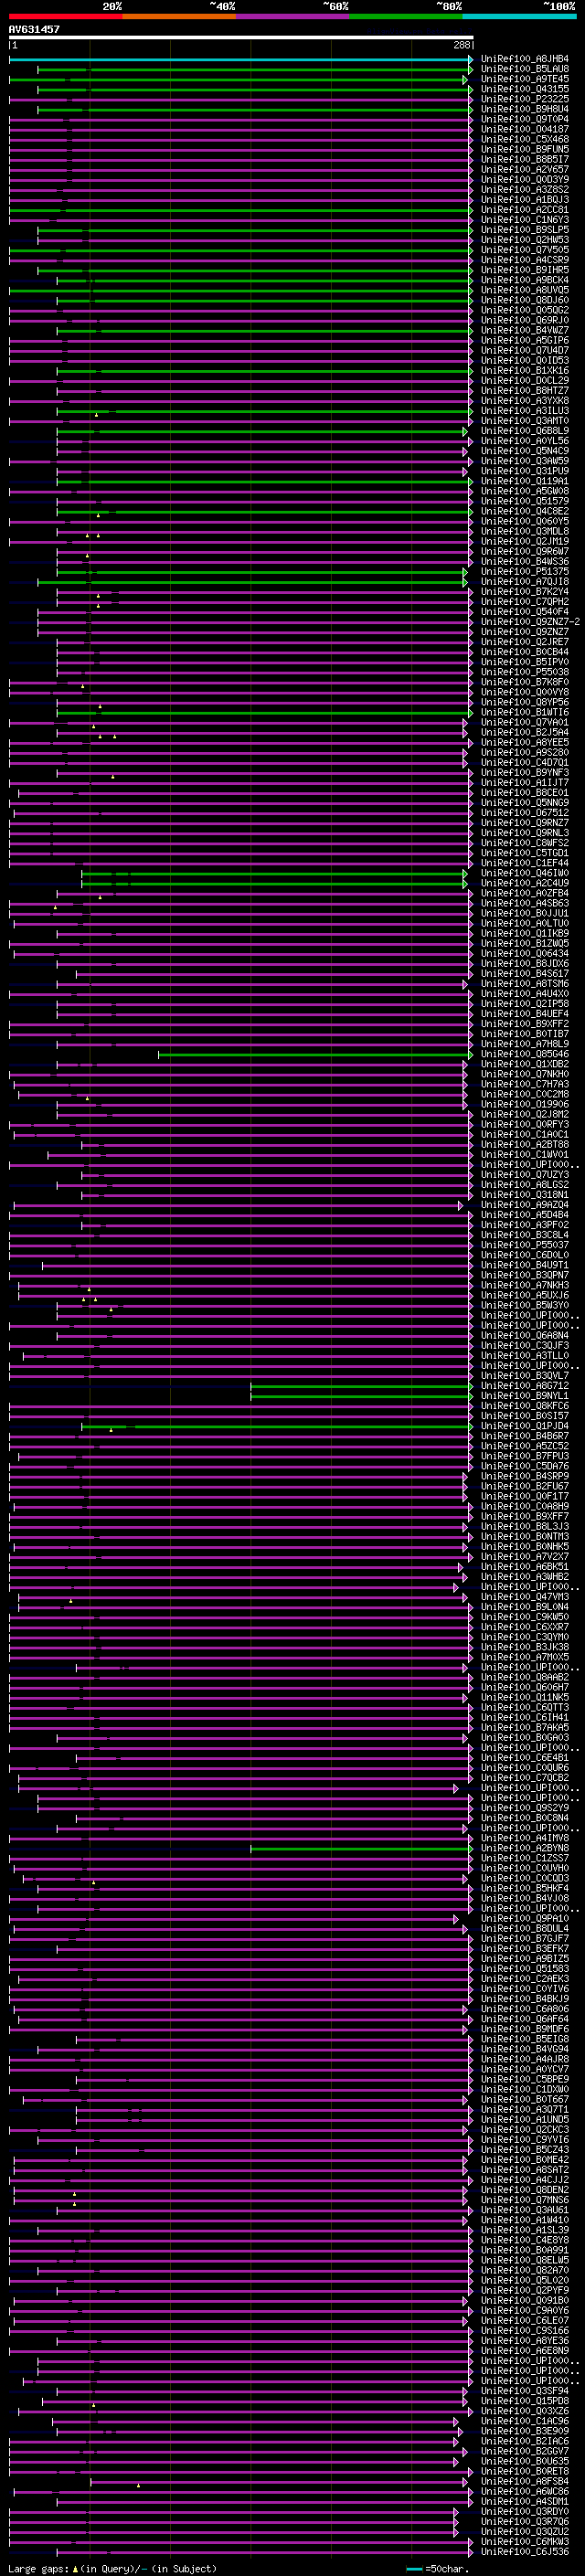Open hit UniRef100_Q82A70
The image size is (585, 2576).
[x=525, y=2270]
